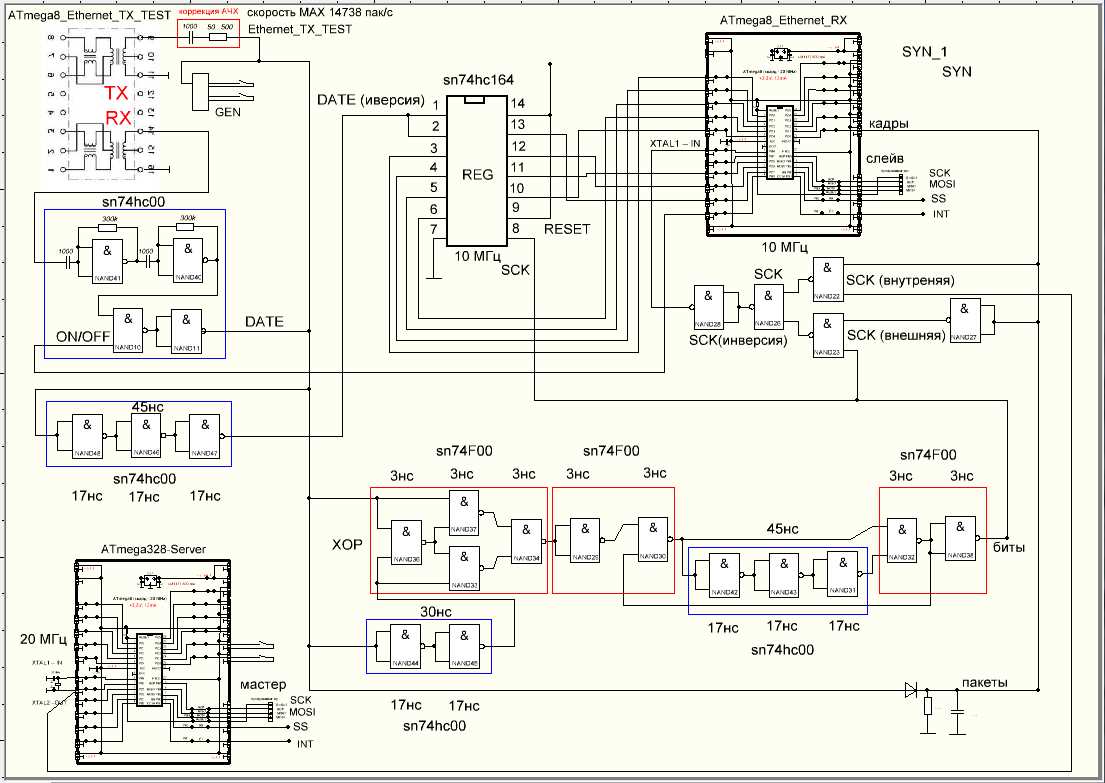Pick the NAND23 gate for SCK внешняя
This screenshot has width=1105, height=783.
[827, 335]
